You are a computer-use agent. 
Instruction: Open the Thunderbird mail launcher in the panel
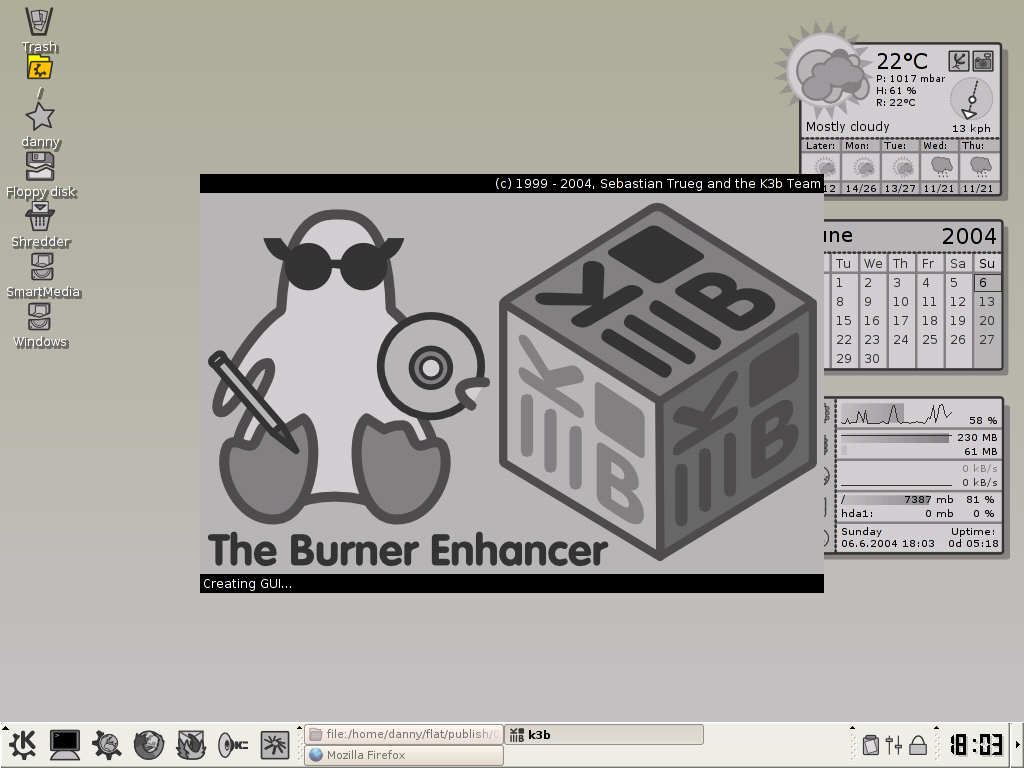(x=191, y=745)
